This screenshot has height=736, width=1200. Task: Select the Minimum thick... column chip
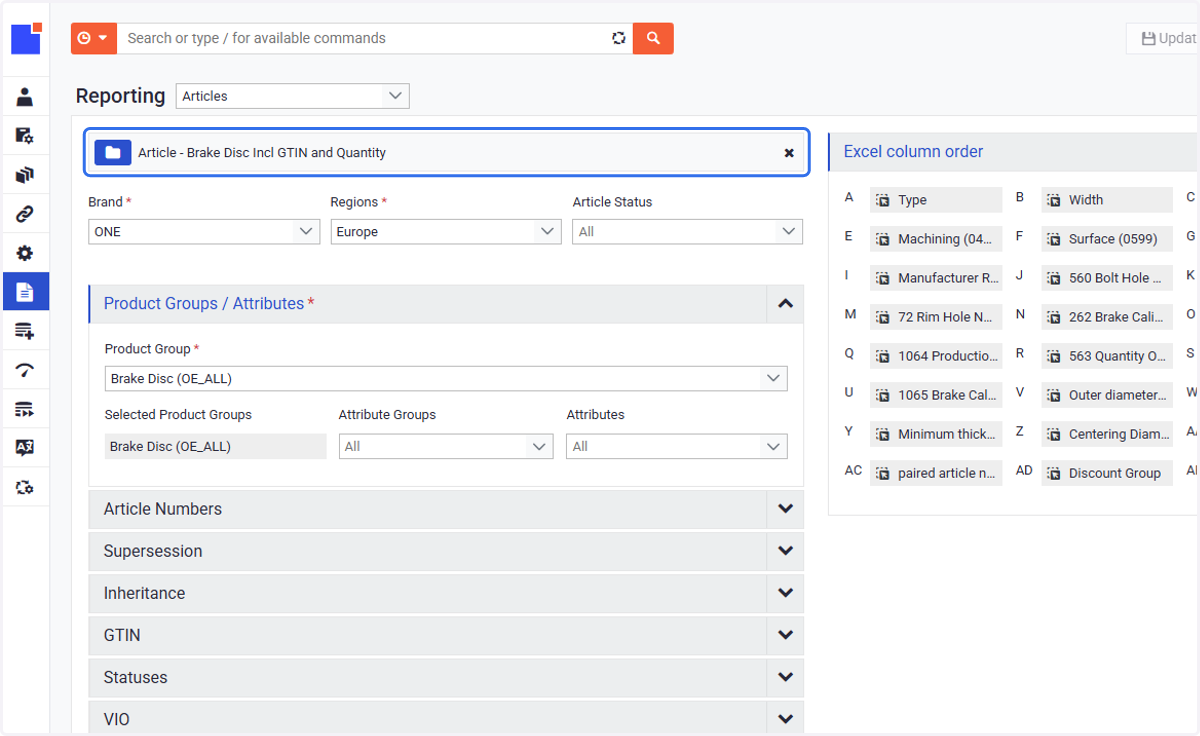pos(936,434)
